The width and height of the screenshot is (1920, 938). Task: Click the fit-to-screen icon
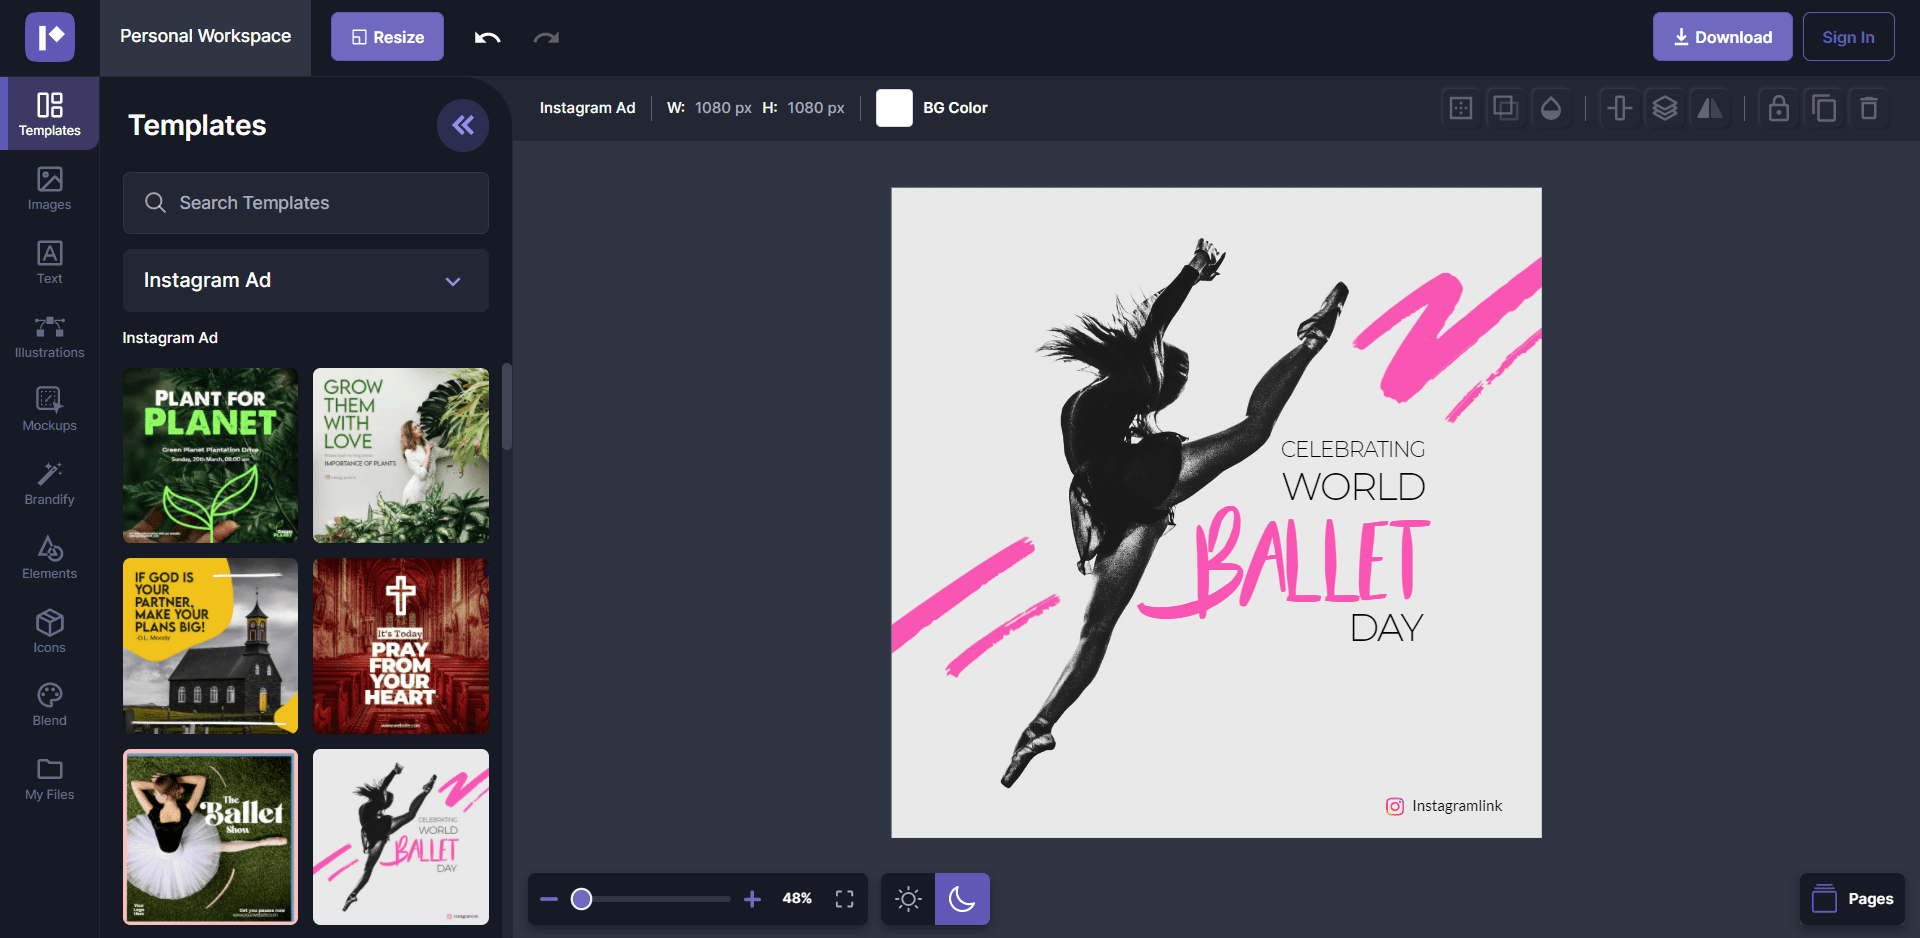click(844, 899)
